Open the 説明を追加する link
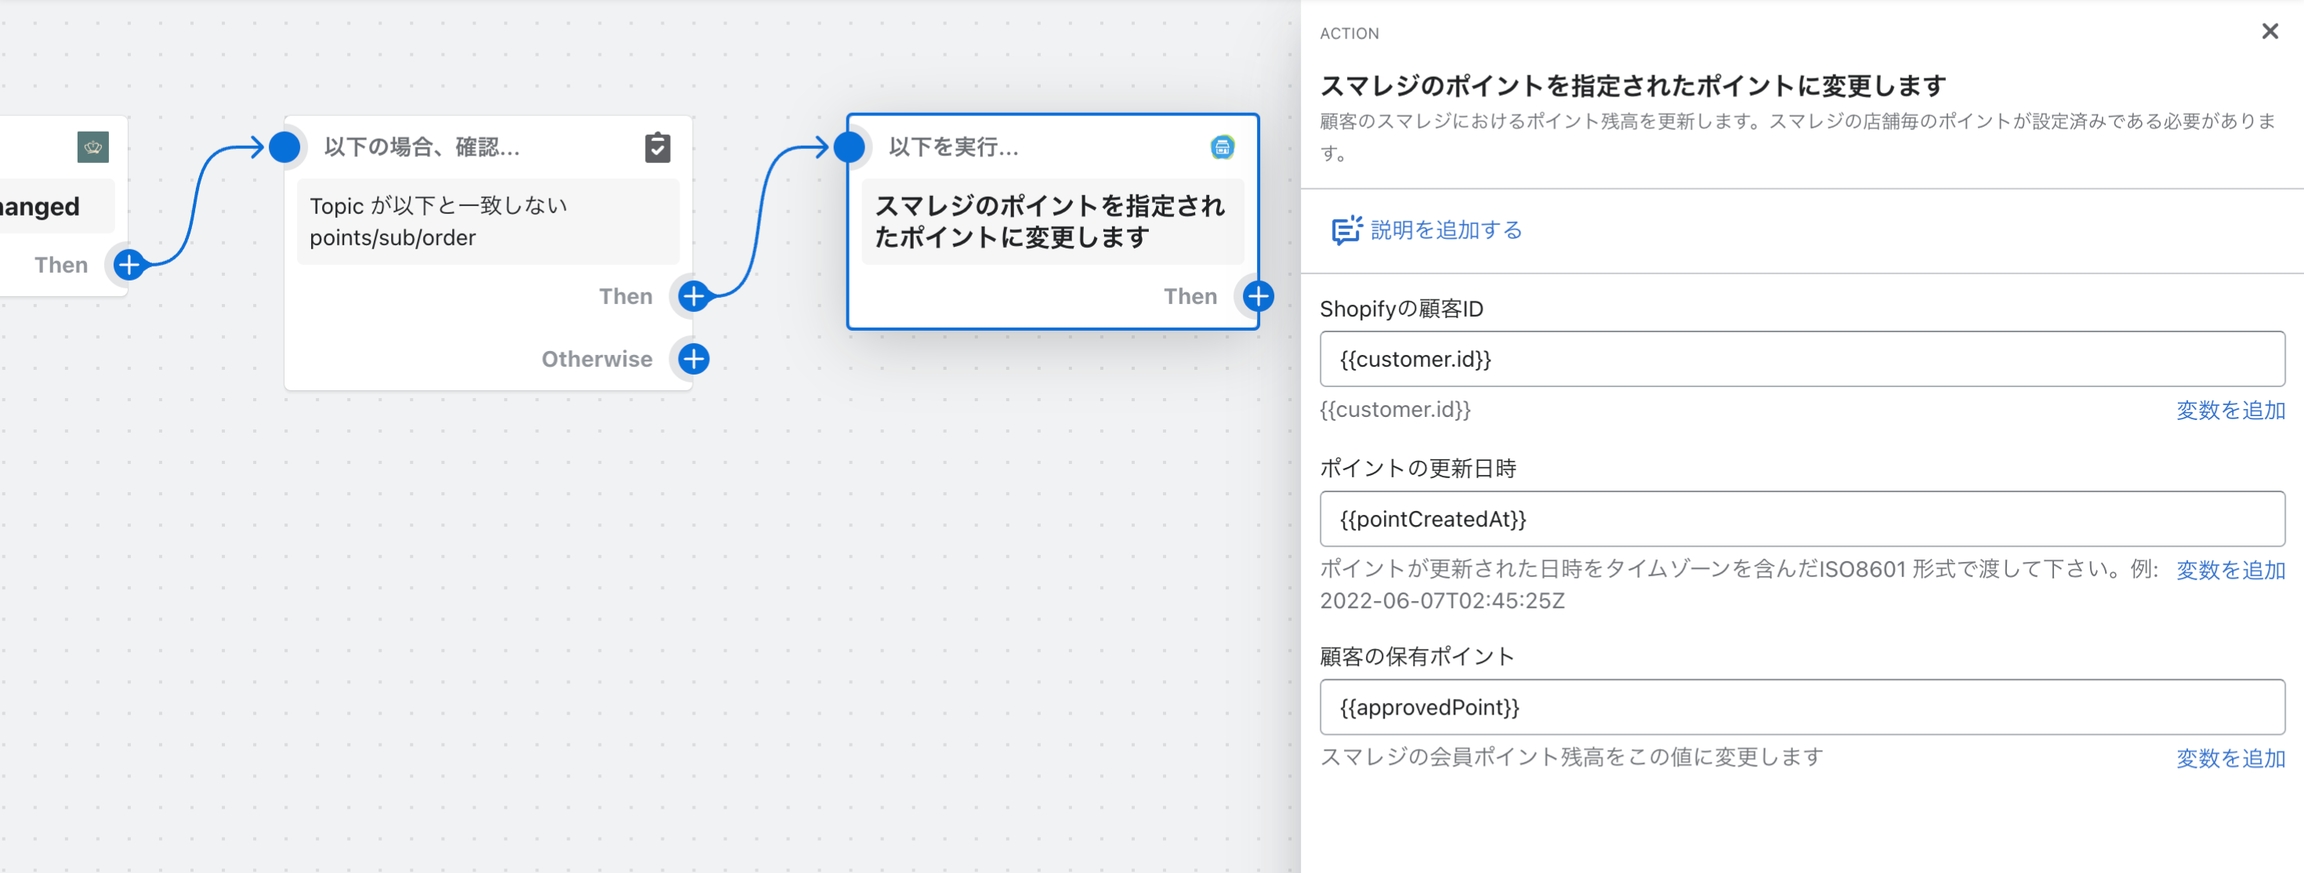Screen dimensions: 2304x873 click(x=1446, y=230)
